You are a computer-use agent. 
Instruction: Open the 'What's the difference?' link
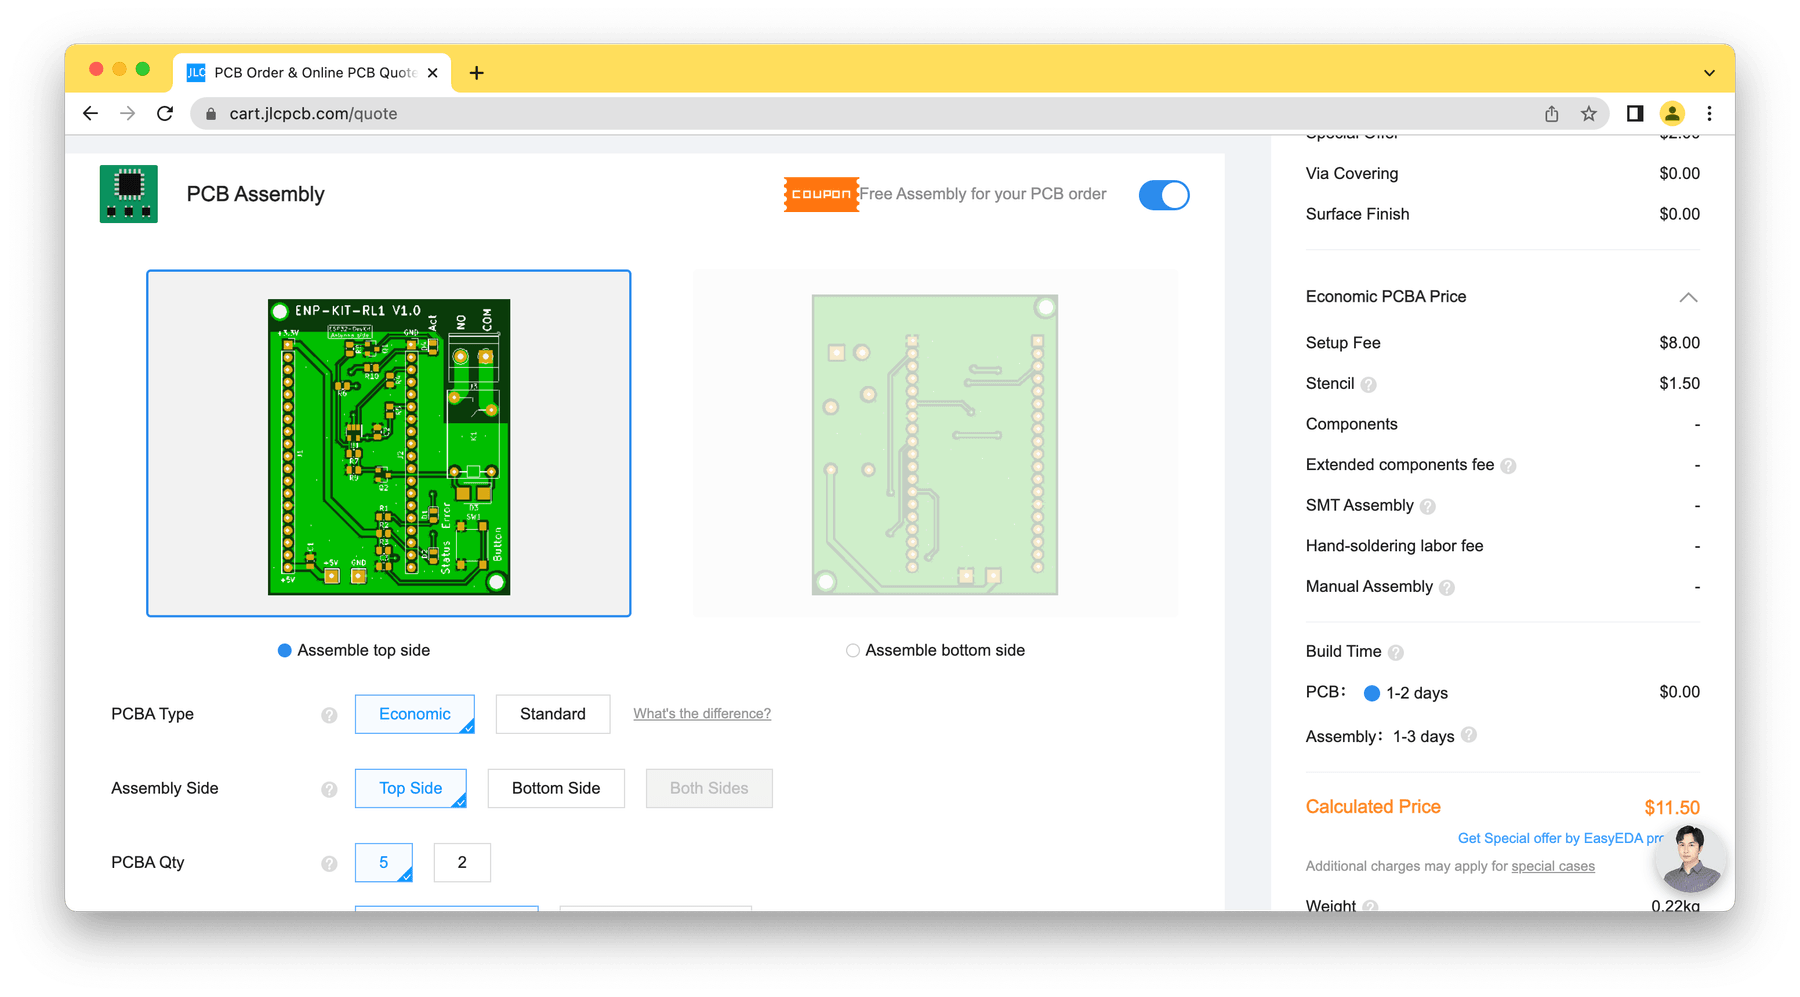702,714
